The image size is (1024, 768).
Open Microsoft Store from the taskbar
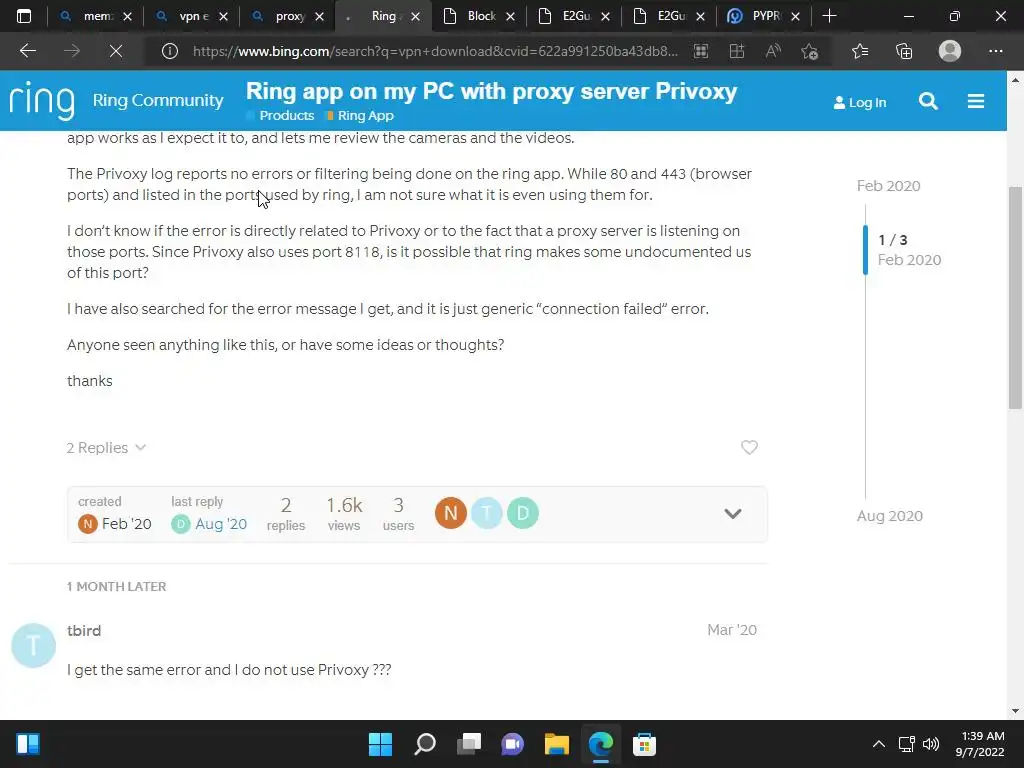click(x=644, y=744)
